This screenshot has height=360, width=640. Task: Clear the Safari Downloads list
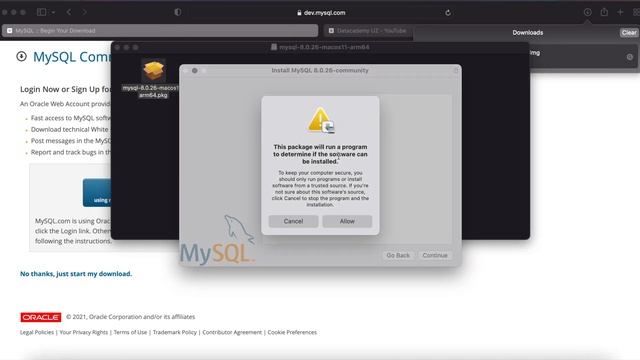click(x=629, y=33)
